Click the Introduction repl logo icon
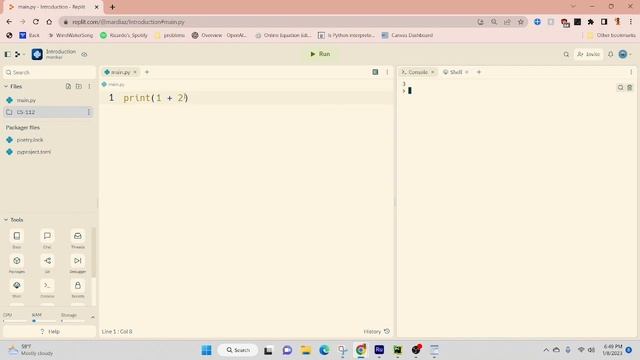The image size is (640, 360). tap(37, 54)
